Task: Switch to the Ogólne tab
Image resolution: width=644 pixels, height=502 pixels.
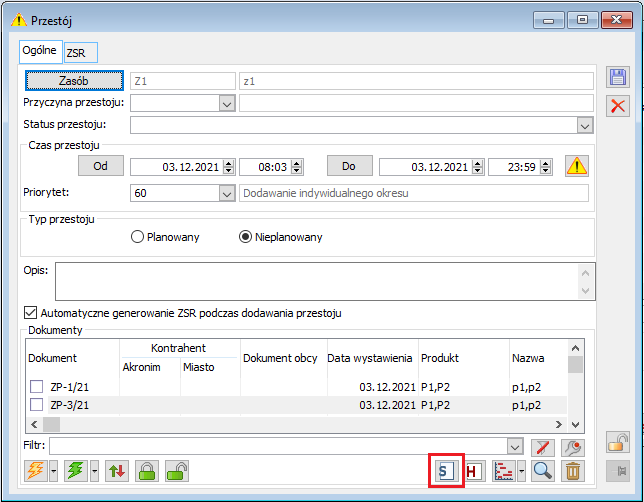Action: pos(40,51)
